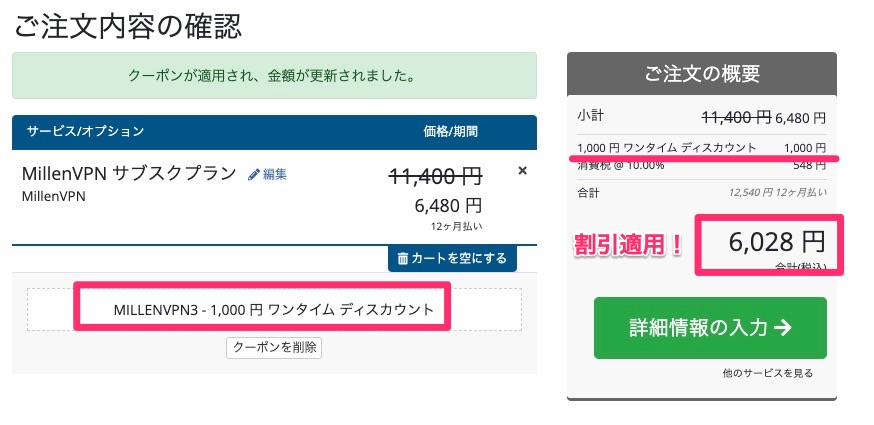This screenshot has width=874, height=425.
Task: Click the ご注文の概要 summary header
Action: coord(702,74)
